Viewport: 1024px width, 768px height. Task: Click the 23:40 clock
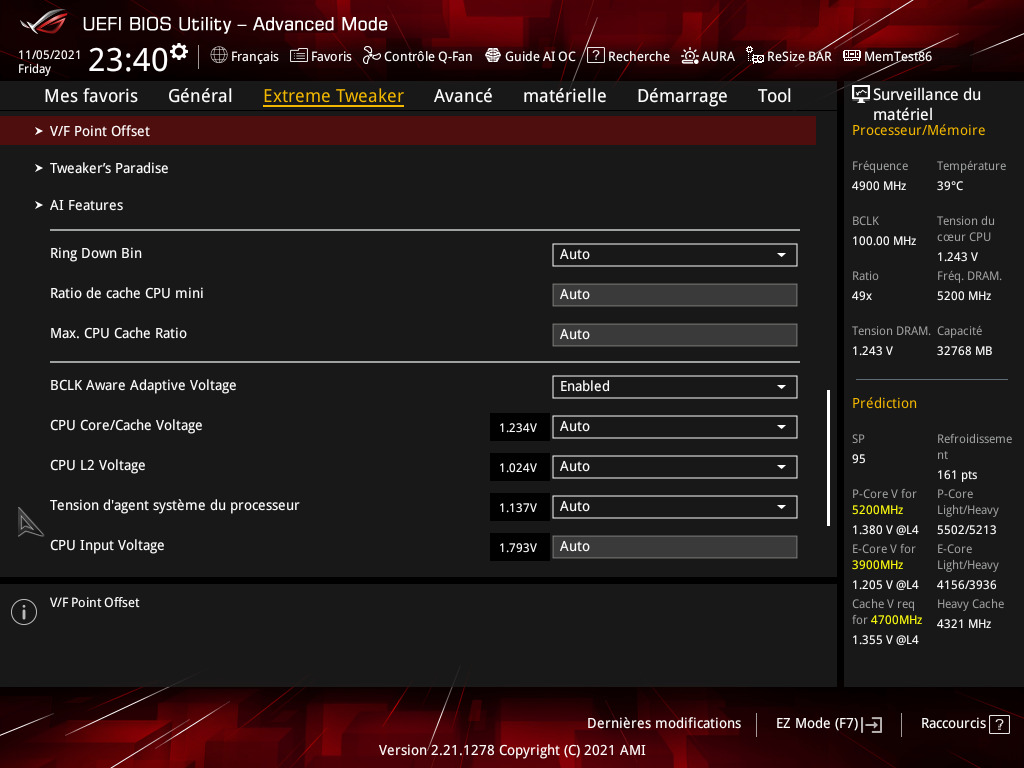pyautogui.click(x=129, y=60)
